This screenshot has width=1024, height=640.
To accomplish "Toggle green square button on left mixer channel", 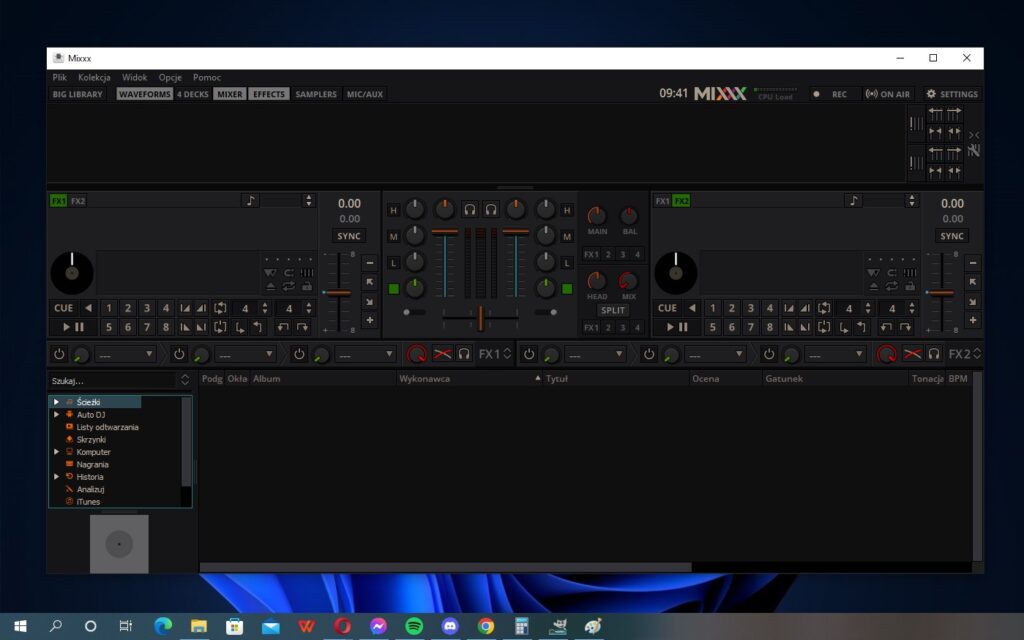I will pos(393,289).
